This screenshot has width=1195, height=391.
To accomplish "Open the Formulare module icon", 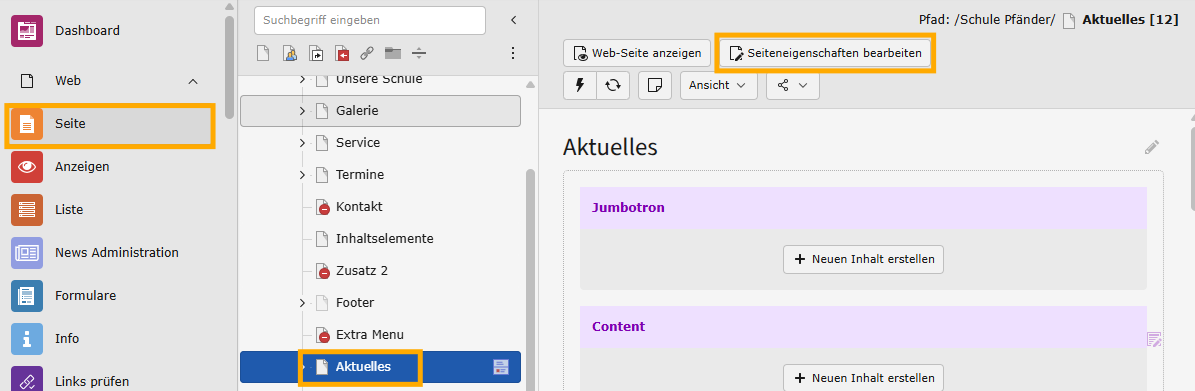I will [27, 296].
